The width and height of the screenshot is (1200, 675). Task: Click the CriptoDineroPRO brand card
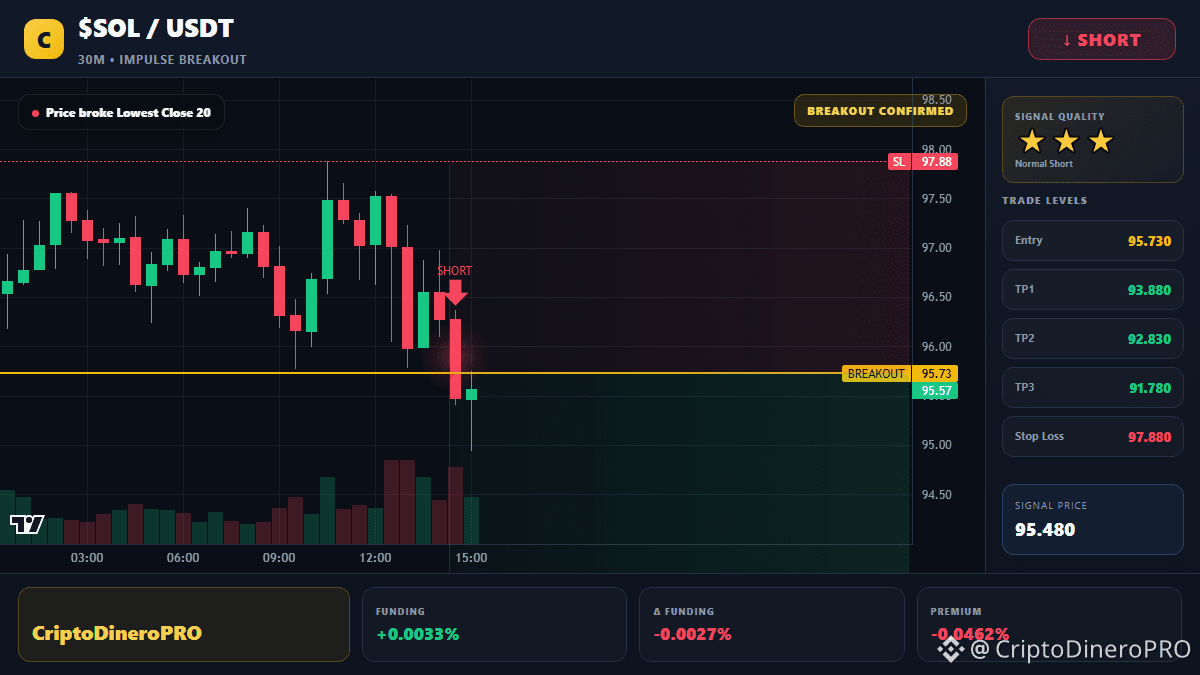[184, 624]
